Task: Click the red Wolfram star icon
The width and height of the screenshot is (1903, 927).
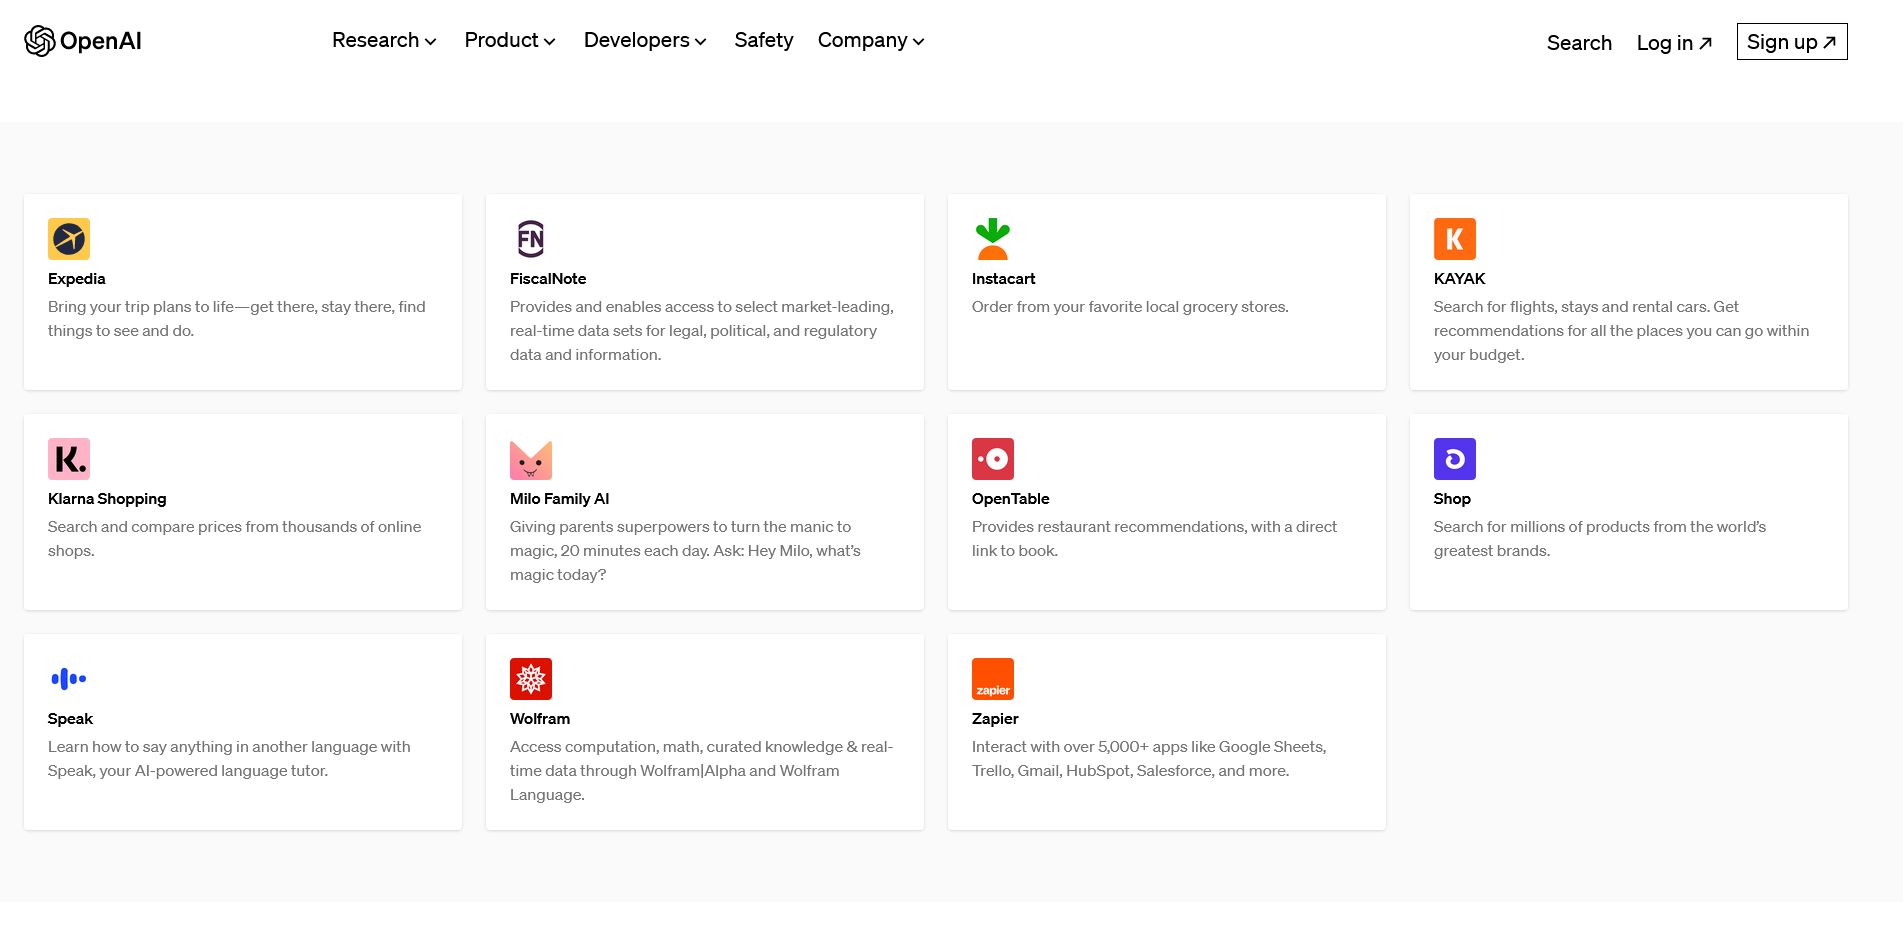Action: (531, 679)
